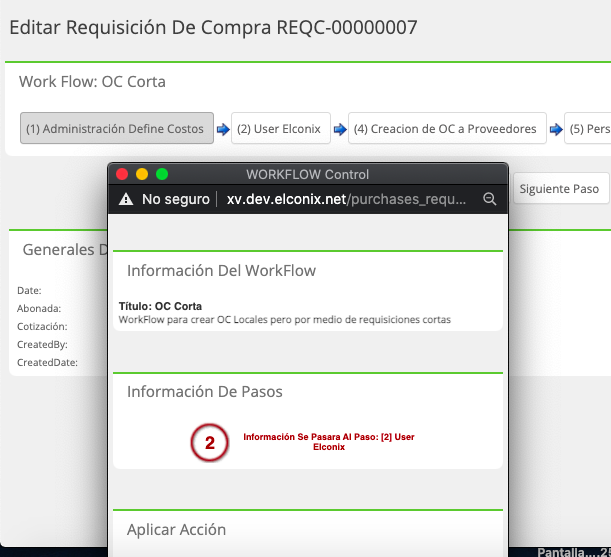Click the Siguiente Paso button
Screen dimensions: 611x557
(x=561, y=189)
